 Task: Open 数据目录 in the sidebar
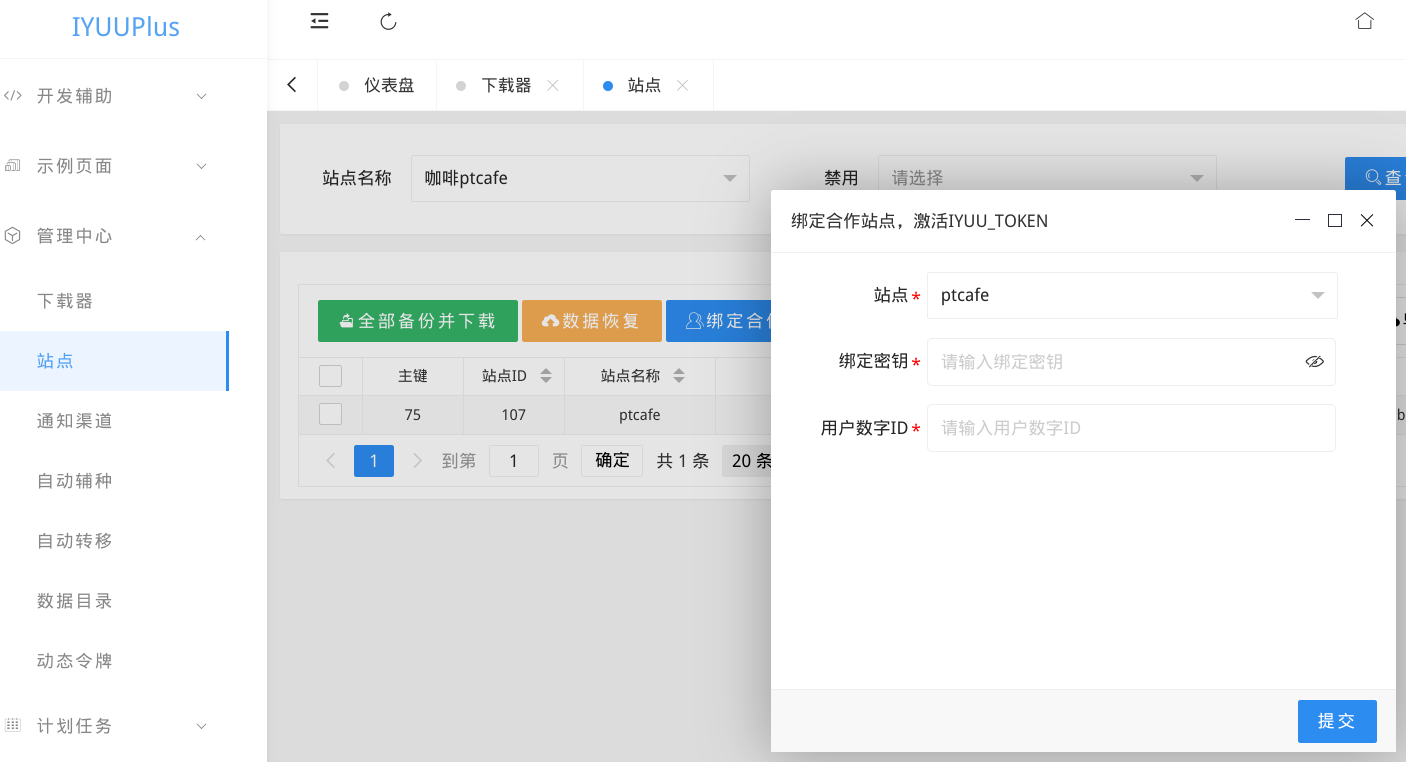pyautogui.click(x=114, y=601)
